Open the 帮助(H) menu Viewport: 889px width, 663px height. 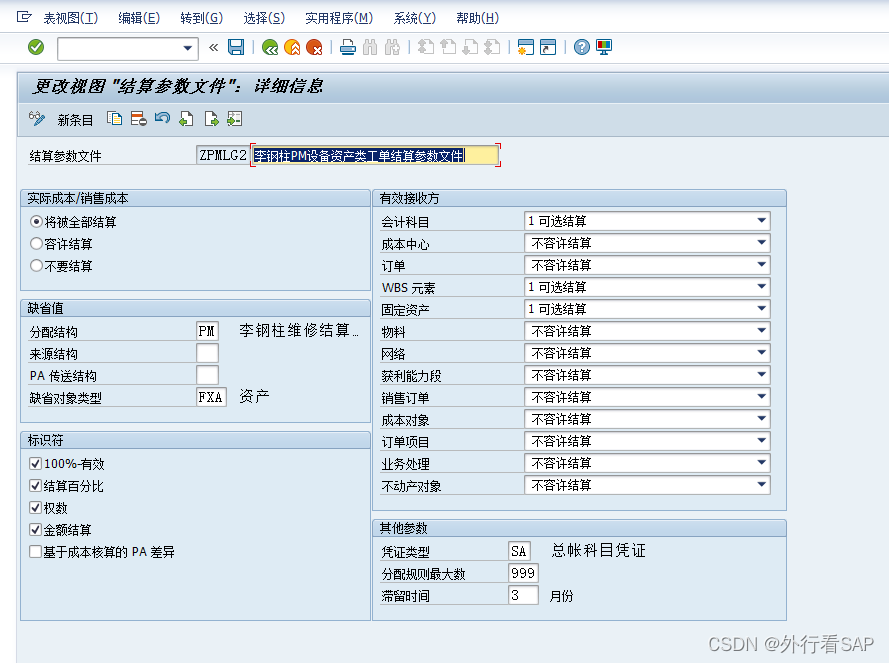point(477,18)
